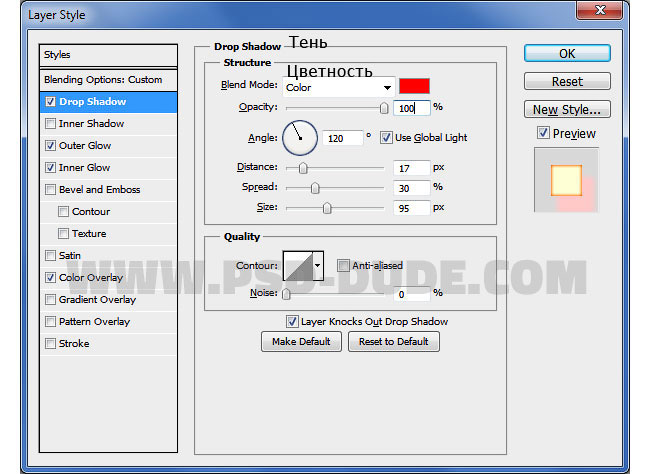Focus the Noise value field
This screenshot has height=474, width=650.
[412, 294]
